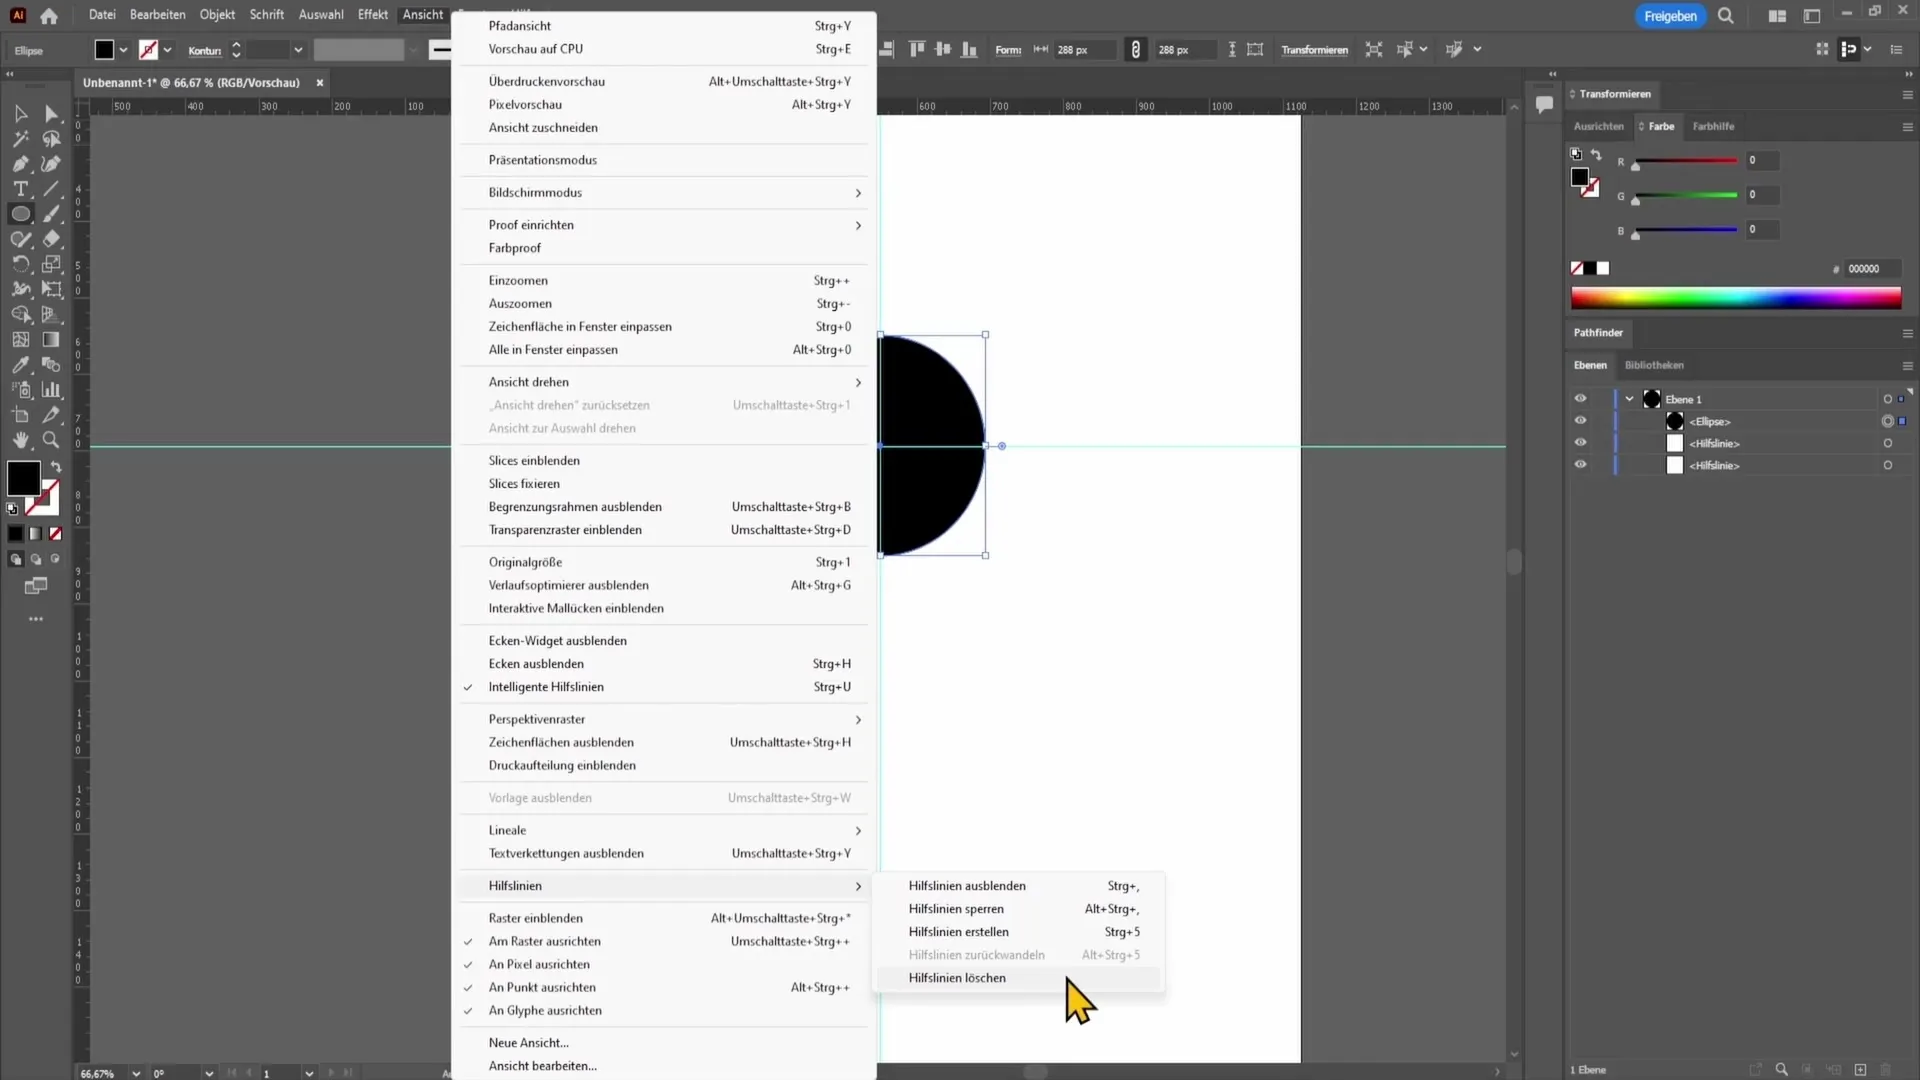Select the Hand tool
Viewport: 1920px width, 1080px height.
click(20, 440)
